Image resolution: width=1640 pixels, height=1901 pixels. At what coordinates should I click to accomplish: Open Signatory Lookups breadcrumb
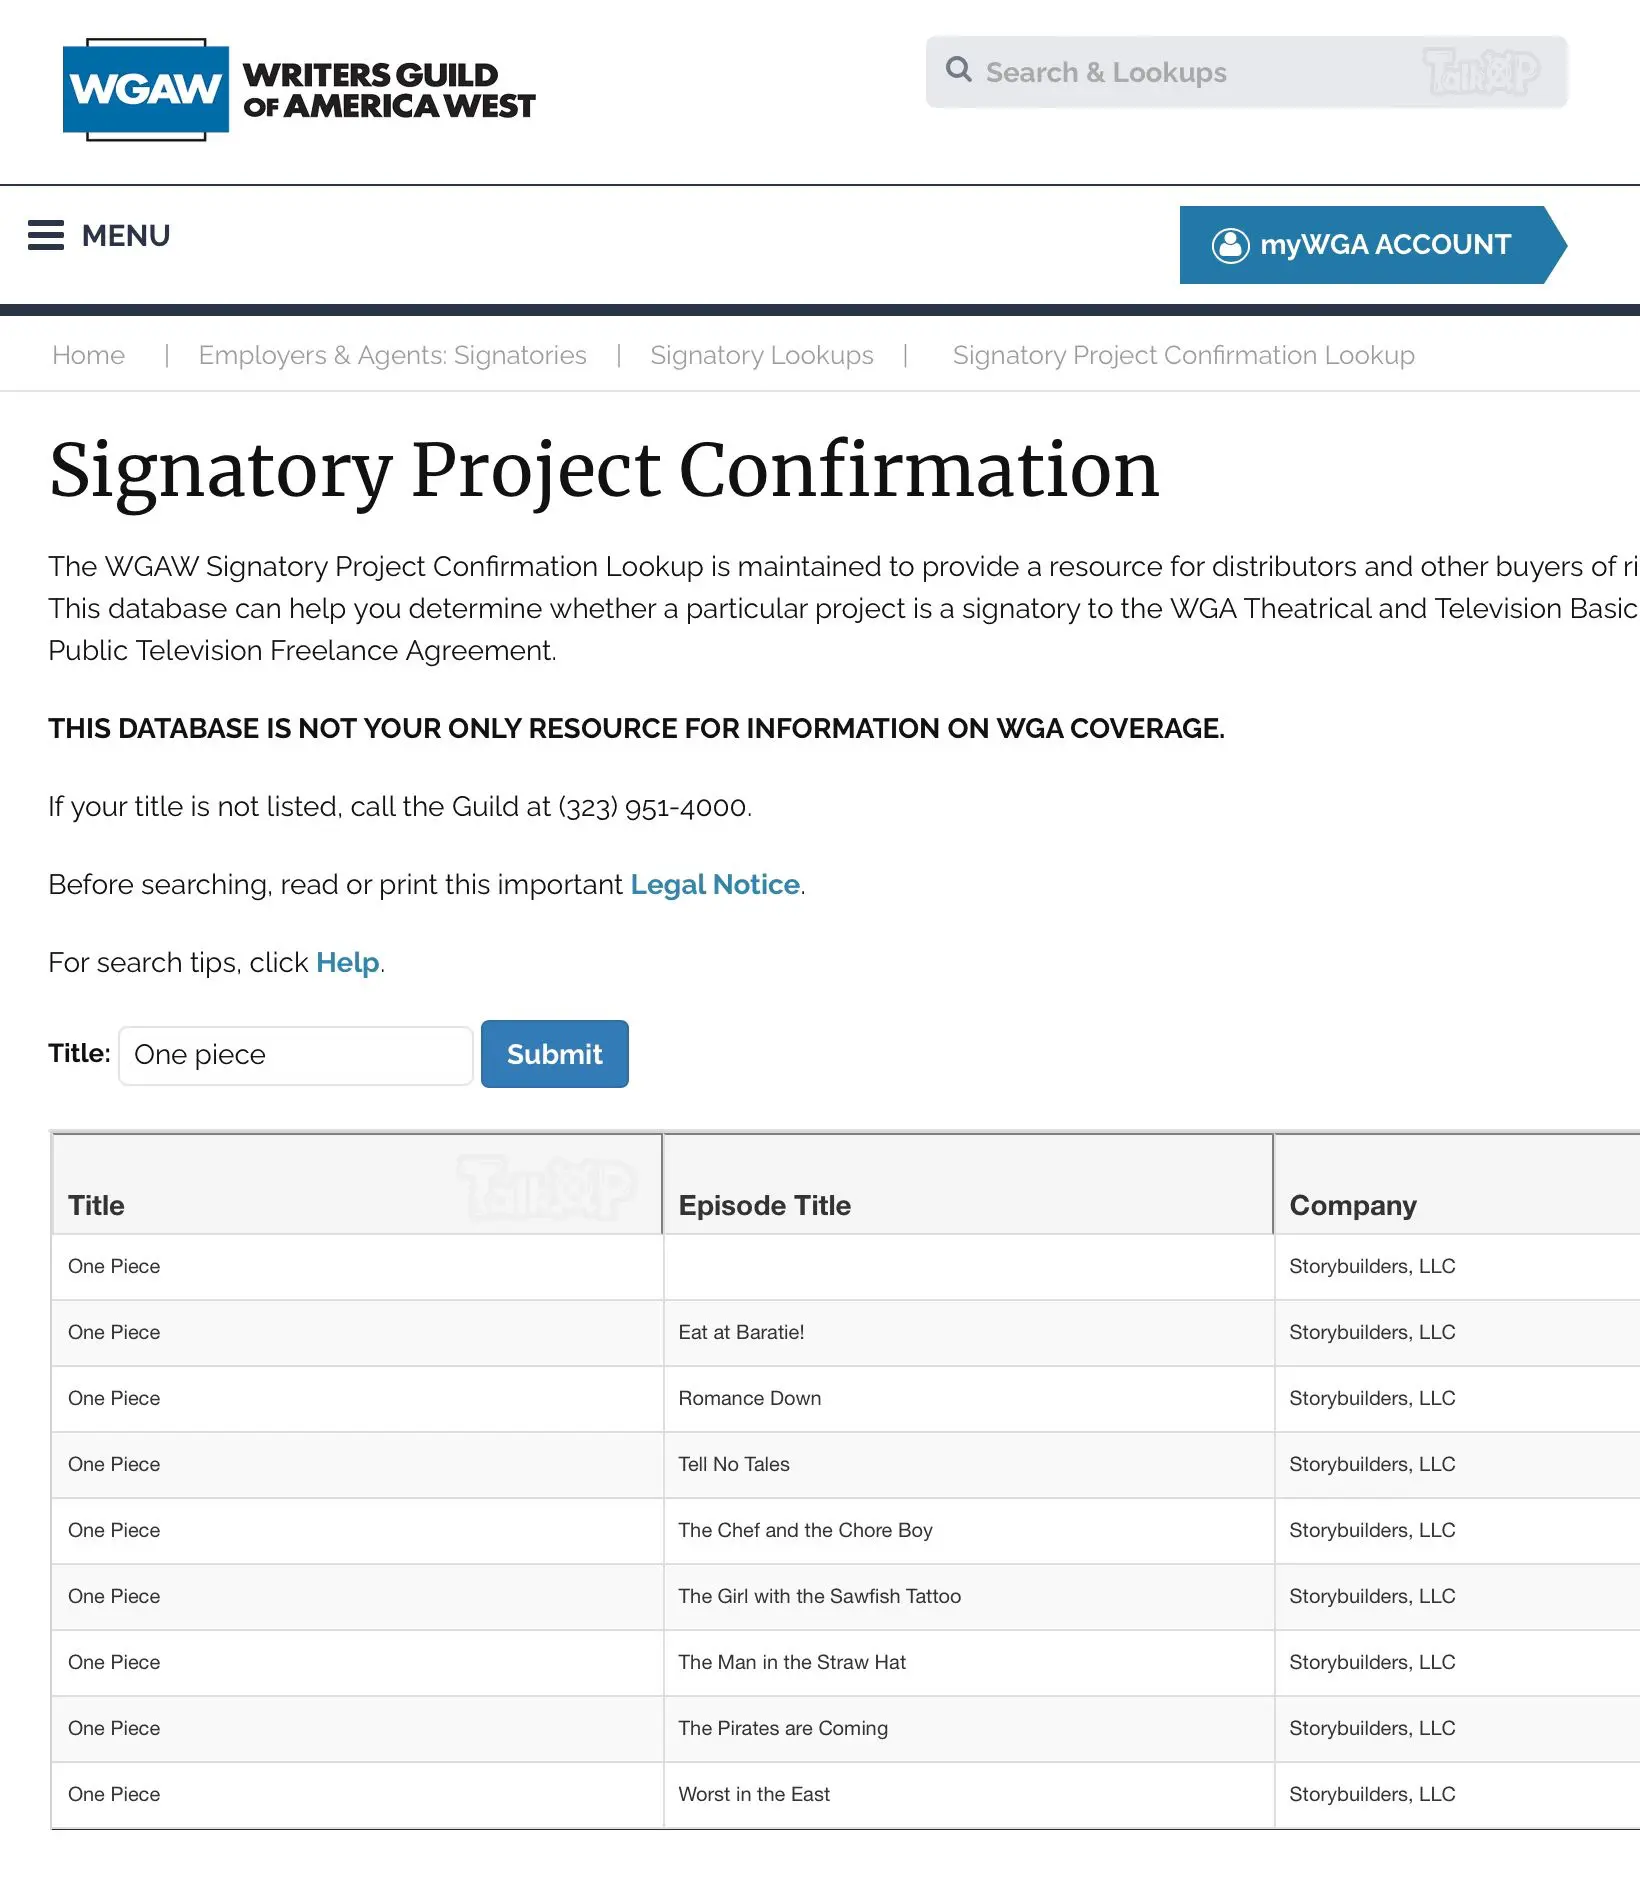761,355
